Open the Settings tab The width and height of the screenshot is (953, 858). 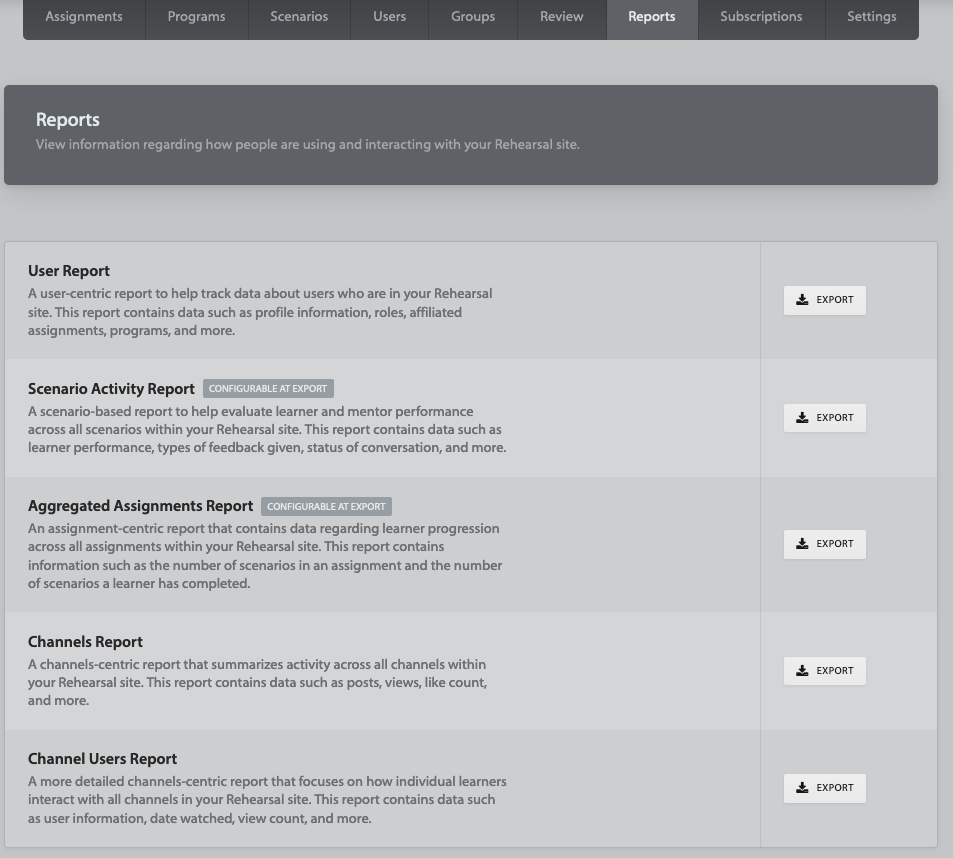point(871,17)
